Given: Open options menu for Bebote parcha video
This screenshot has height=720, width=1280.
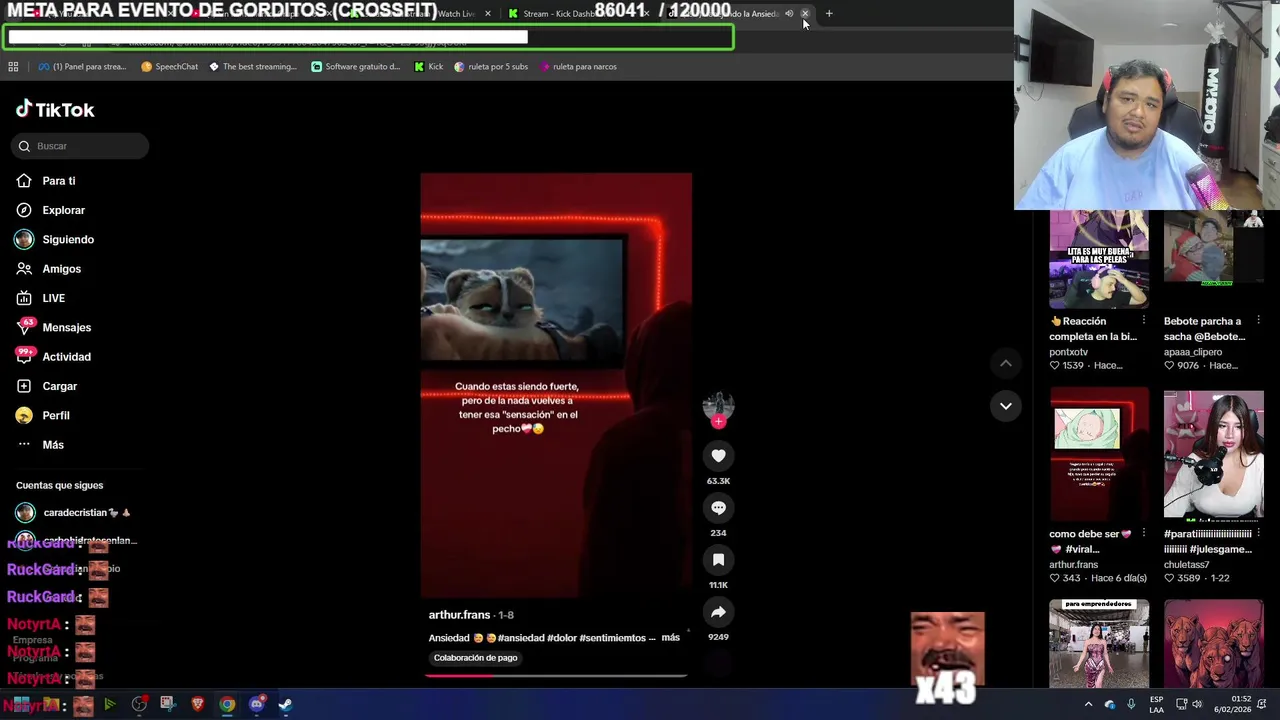Looking at the screenshot, I should point(1258,321).
